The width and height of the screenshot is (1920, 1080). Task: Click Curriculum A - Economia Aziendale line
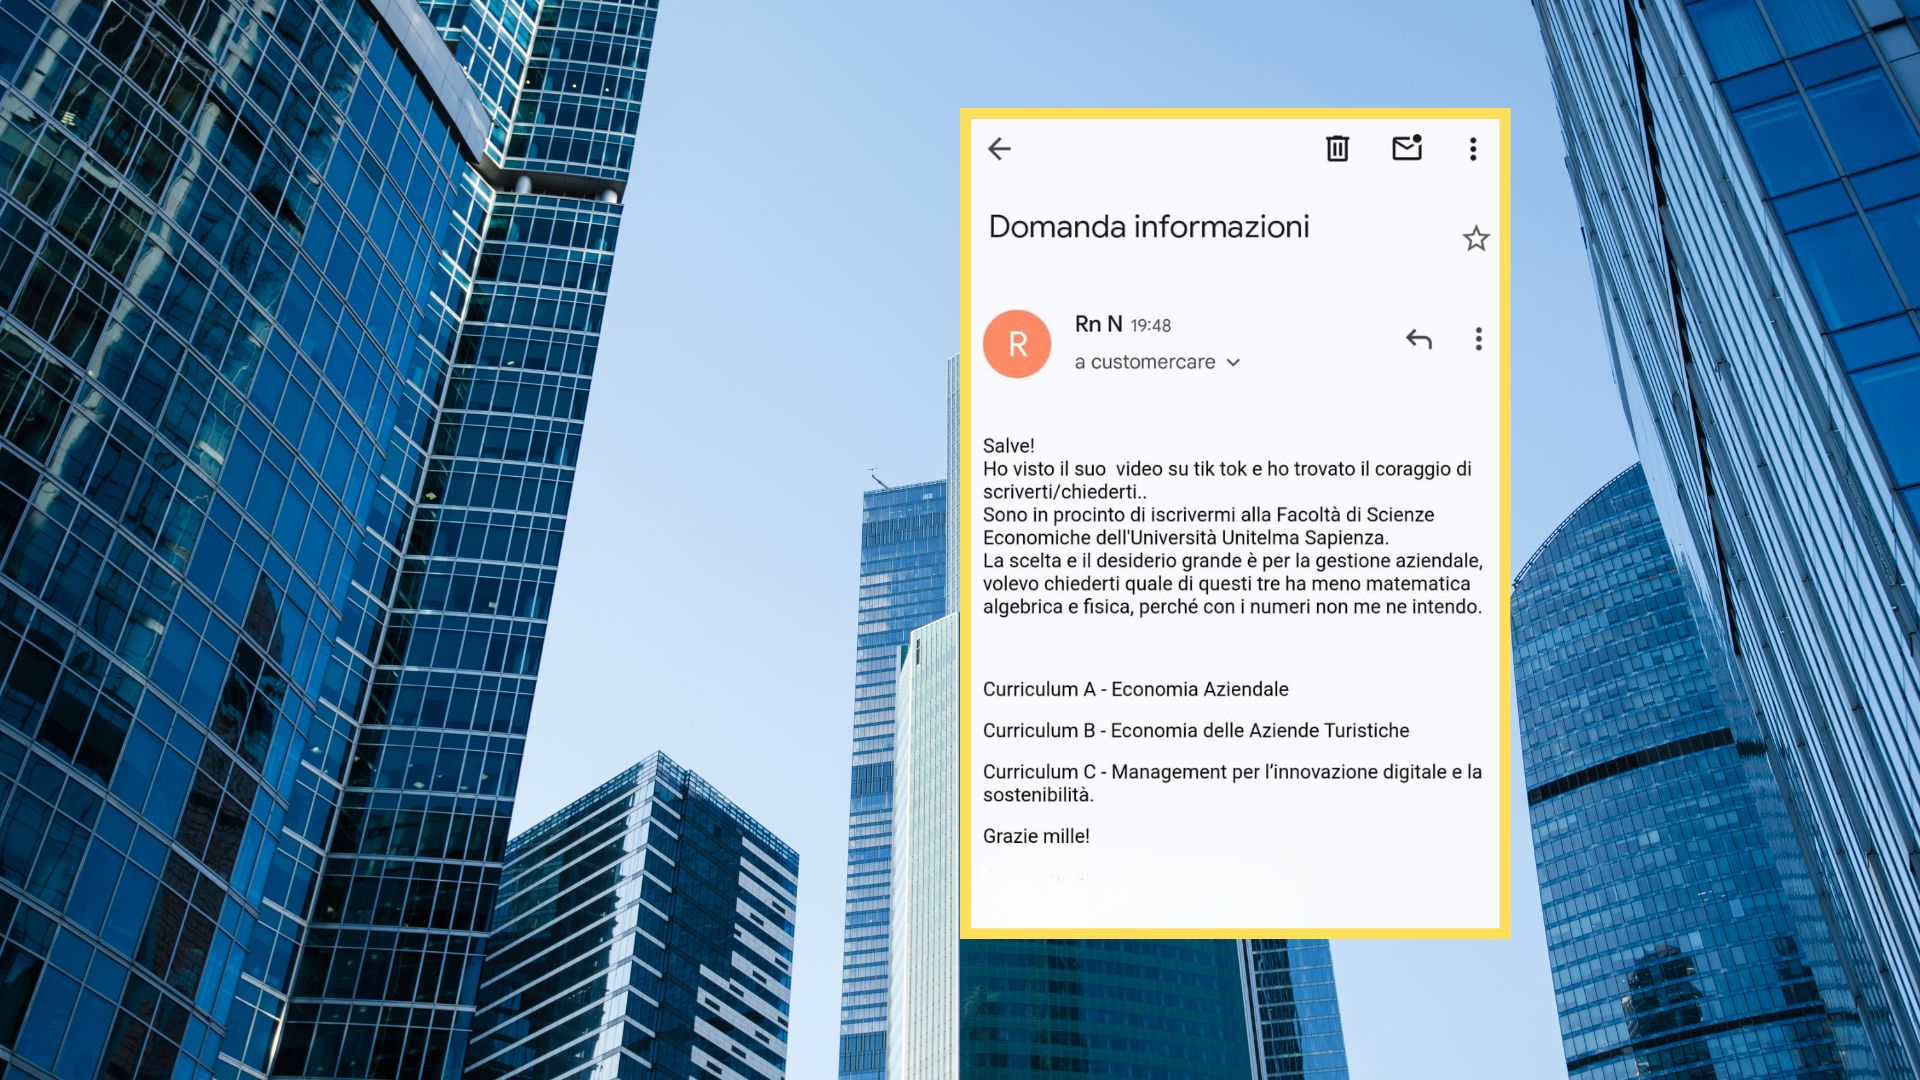[x=1135, y=689]
